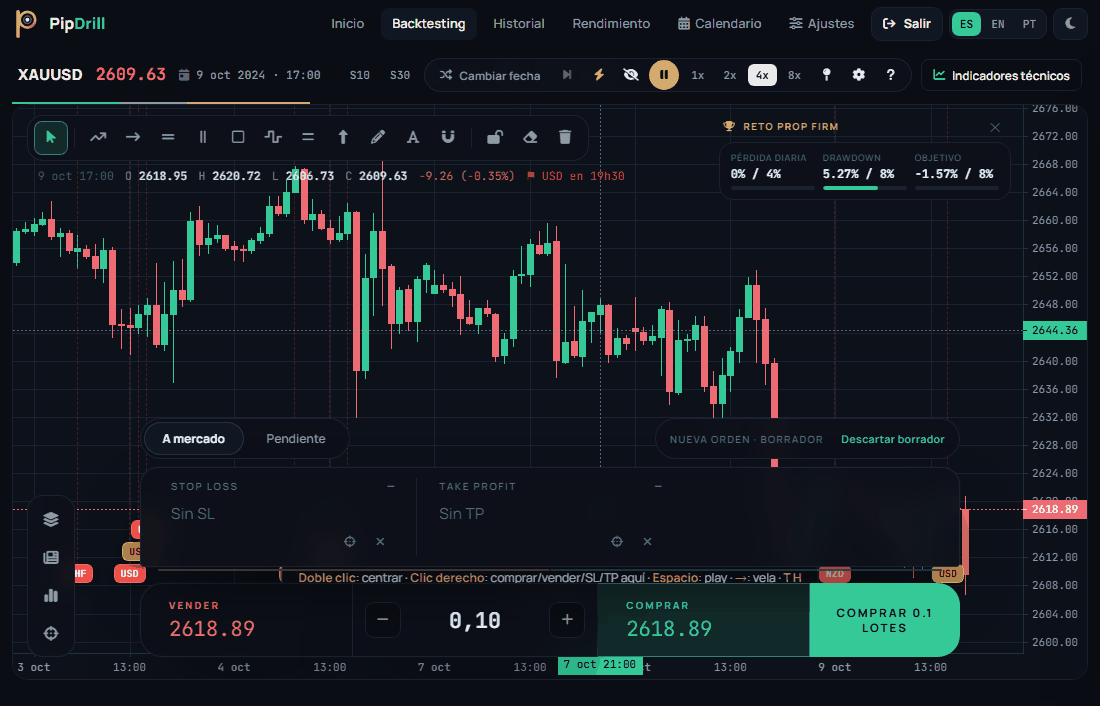1100x706 pixels.
Task: Open Indicadores técnicos panel
Action: pyautogui.click(x=1001, y=75)
